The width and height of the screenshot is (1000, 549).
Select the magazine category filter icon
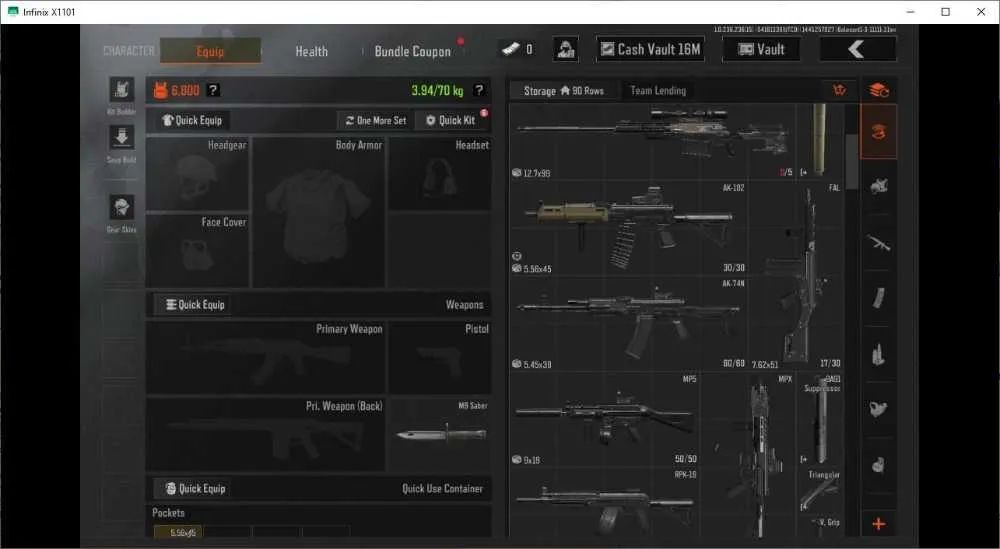(x=878, y=298)
